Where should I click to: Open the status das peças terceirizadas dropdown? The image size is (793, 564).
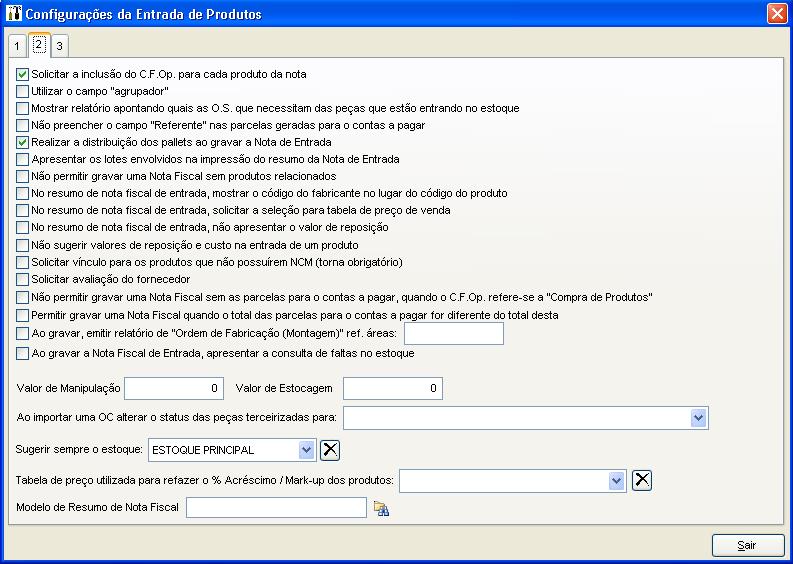[698, 418]
